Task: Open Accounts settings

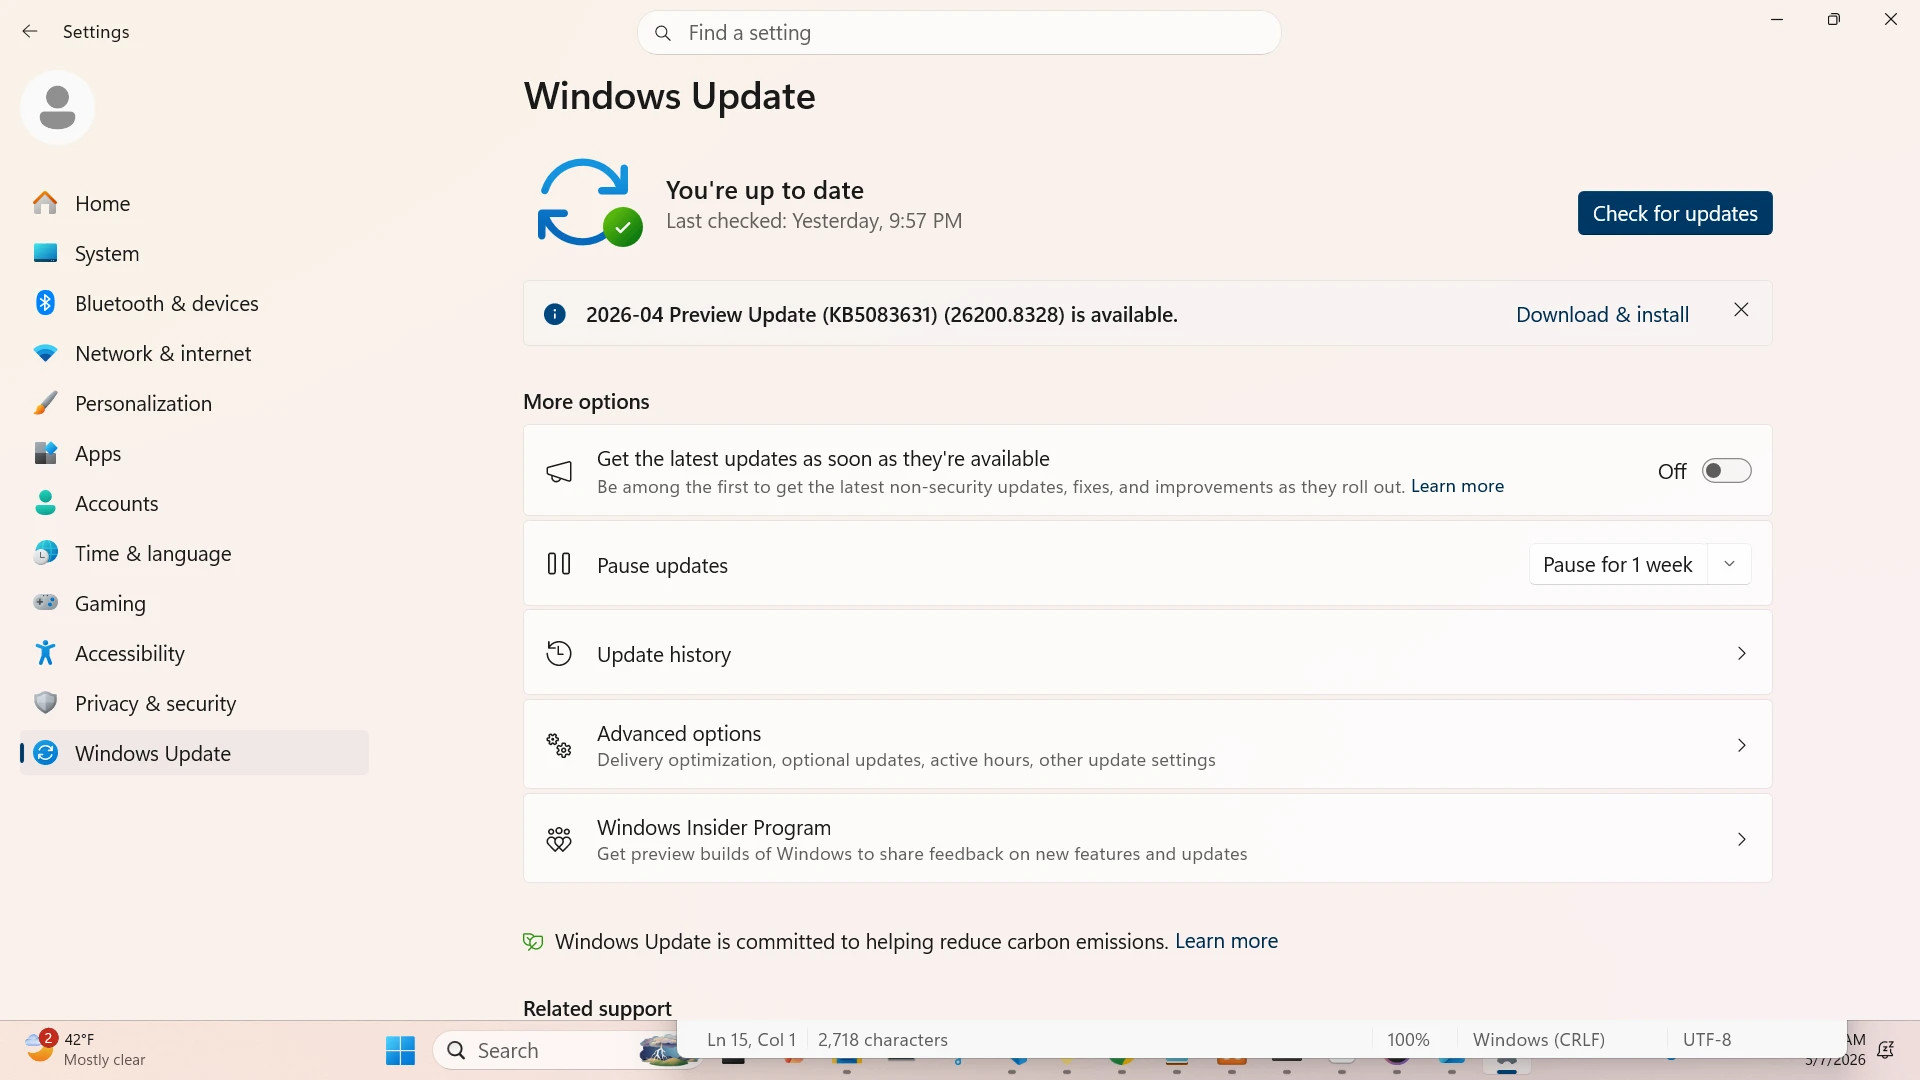Action: click(195, 503)
